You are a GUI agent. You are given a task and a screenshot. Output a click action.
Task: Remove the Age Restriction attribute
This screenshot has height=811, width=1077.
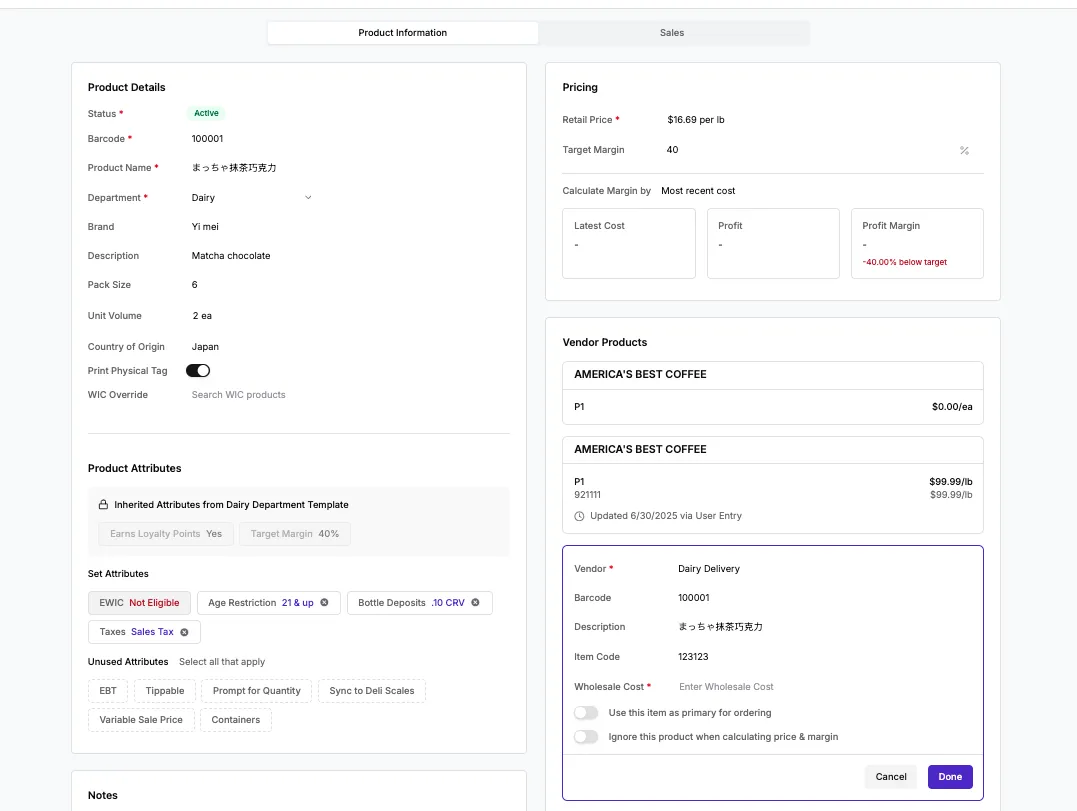point(324,602)
